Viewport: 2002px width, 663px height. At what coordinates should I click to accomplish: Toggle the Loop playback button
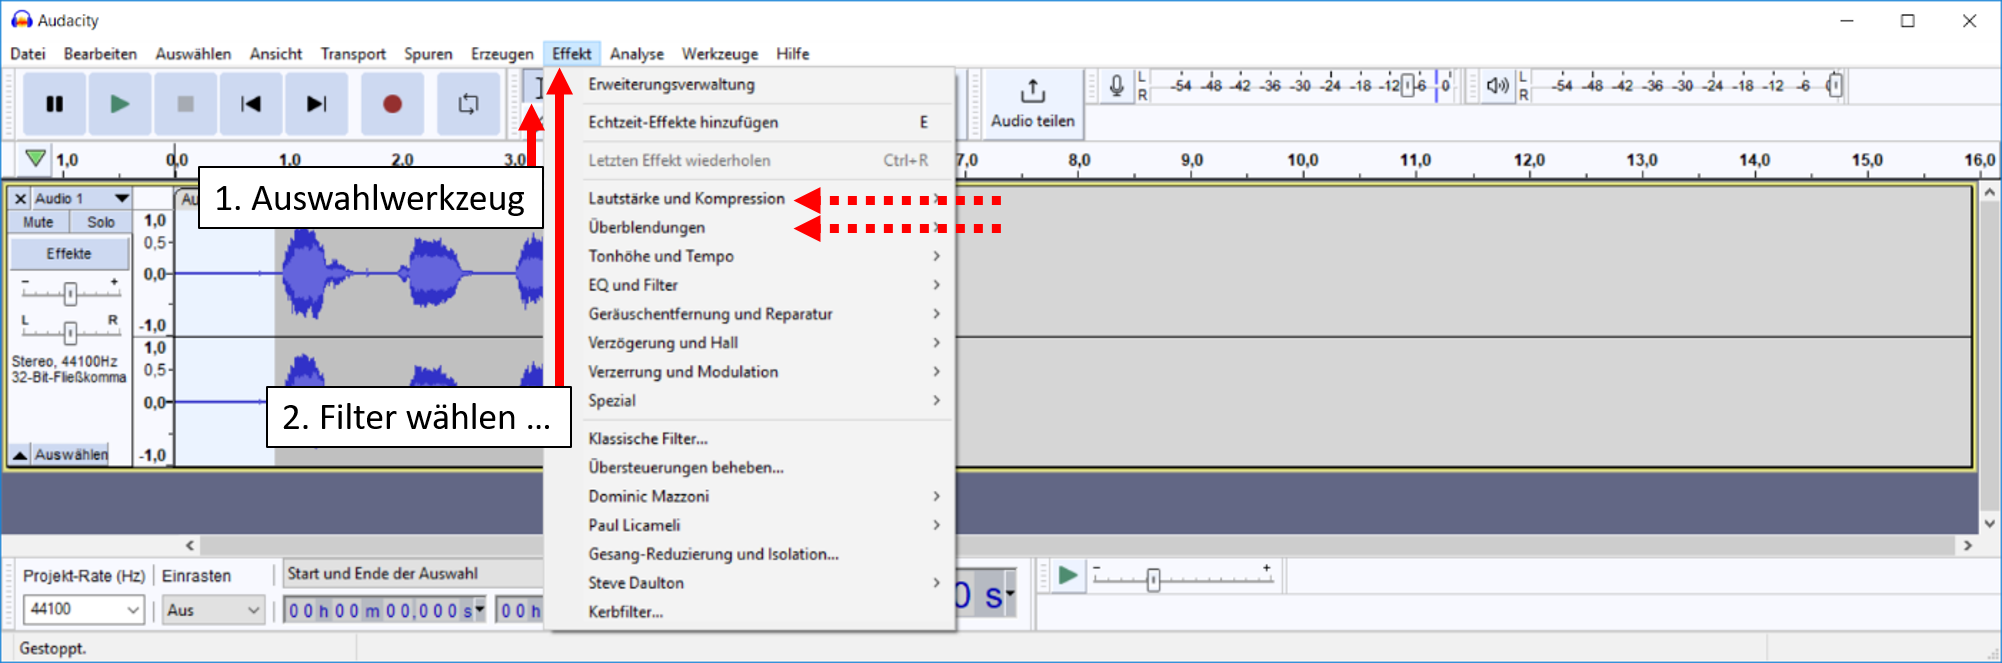click(468, 104)
